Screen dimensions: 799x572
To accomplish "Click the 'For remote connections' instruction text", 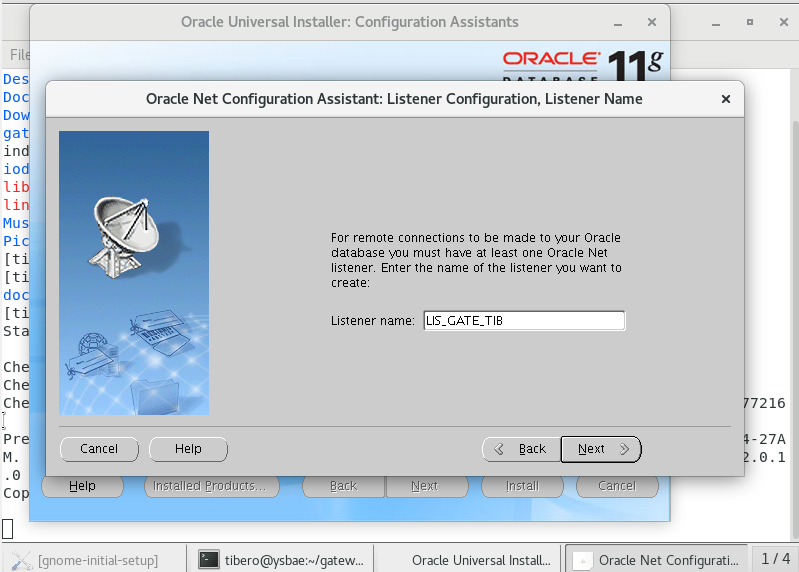I will coord(476,260).
